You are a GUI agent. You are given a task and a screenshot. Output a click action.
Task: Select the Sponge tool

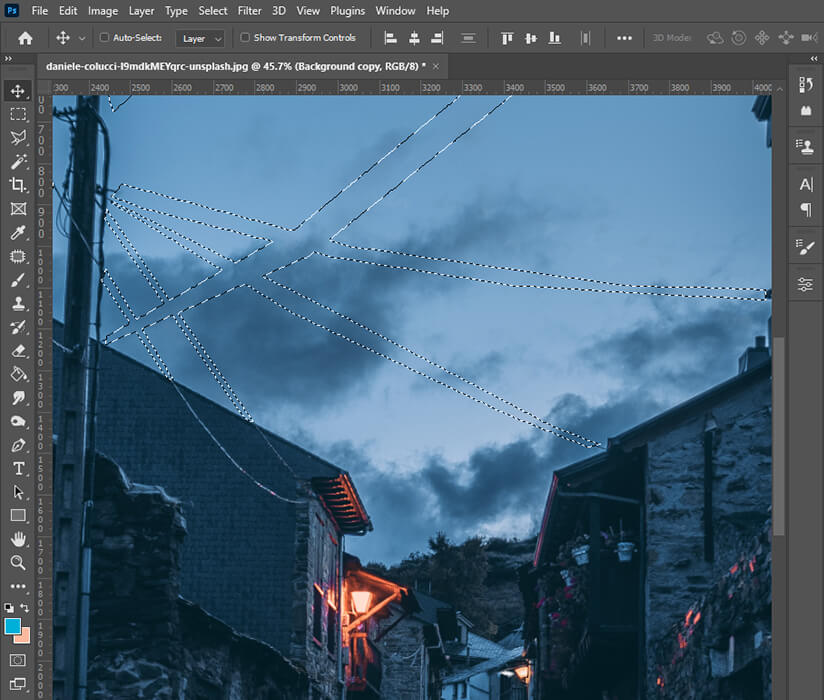click(18, 421)
